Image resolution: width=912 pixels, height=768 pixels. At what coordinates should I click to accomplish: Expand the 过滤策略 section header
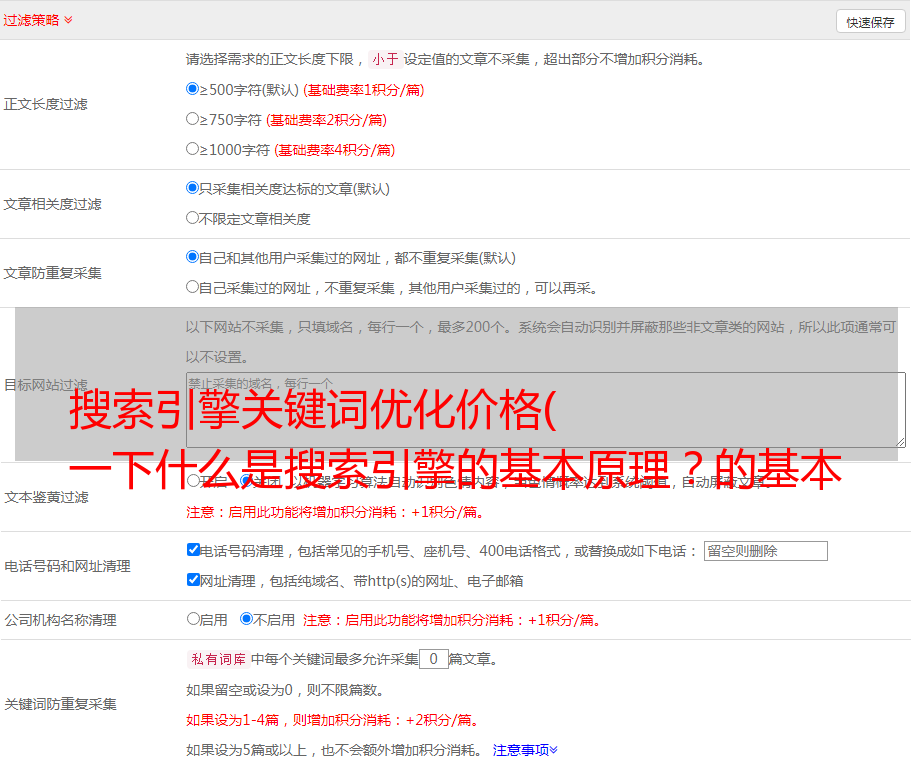[37, 20]
